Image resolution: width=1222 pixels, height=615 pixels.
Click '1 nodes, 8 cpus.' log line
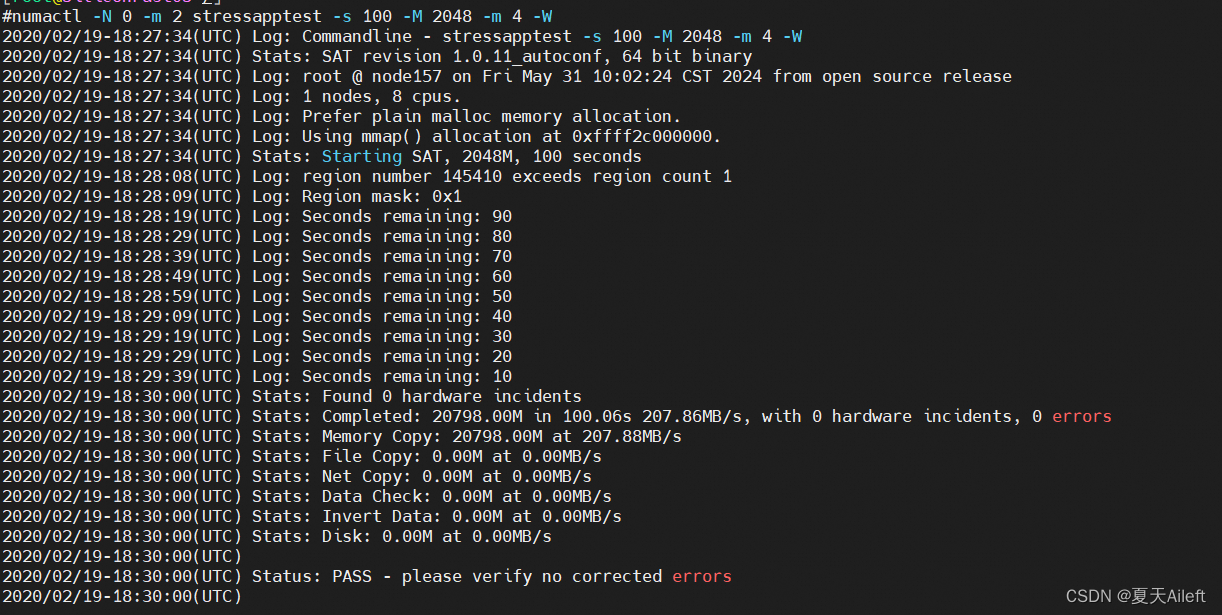tap(232, 96)
